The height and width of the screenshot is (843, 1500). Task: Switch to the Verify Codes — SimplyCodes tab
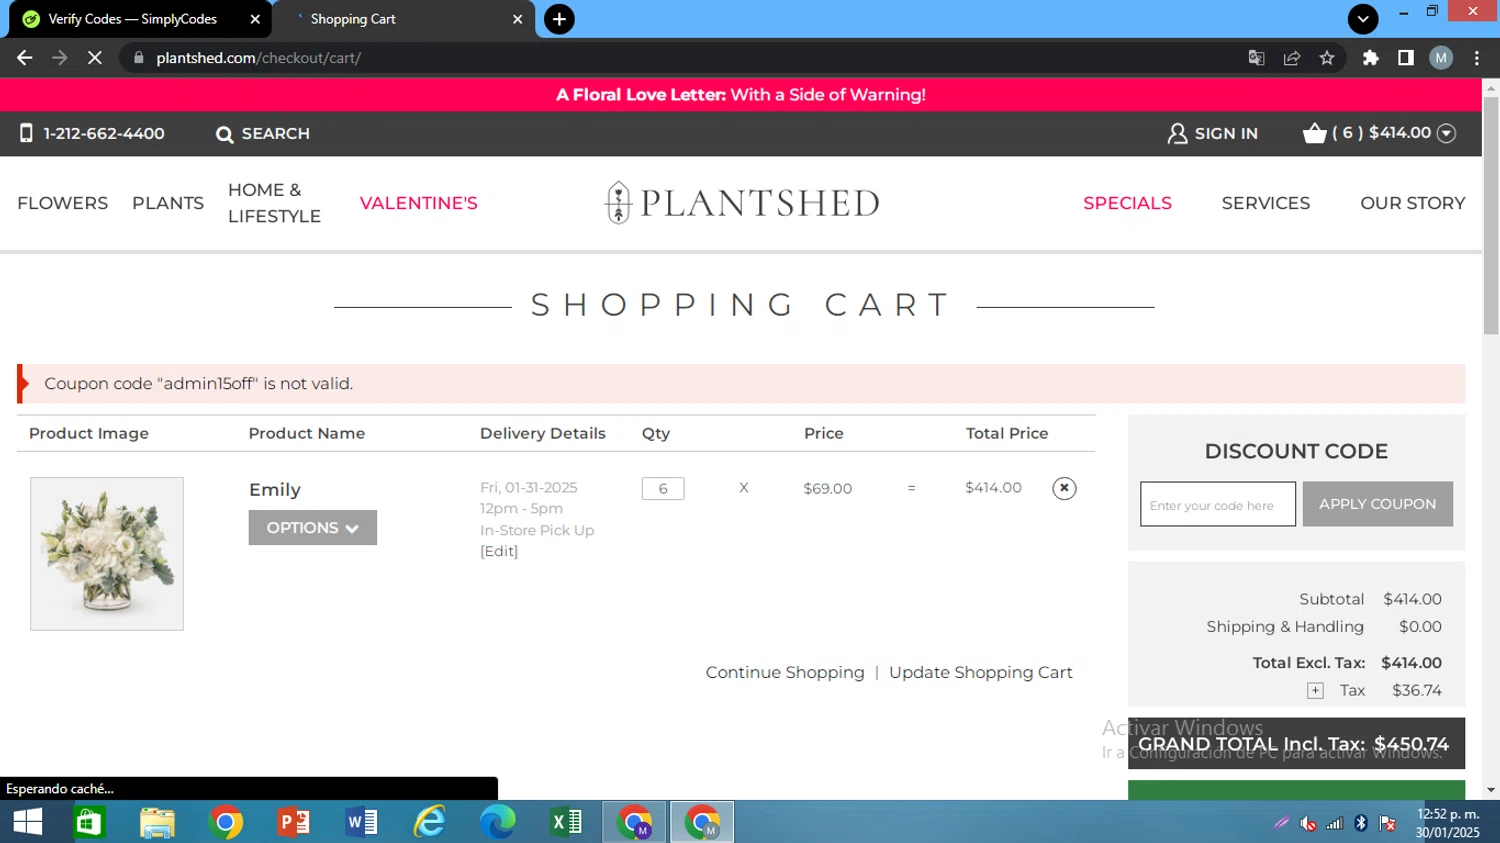(x=135, y=19)
